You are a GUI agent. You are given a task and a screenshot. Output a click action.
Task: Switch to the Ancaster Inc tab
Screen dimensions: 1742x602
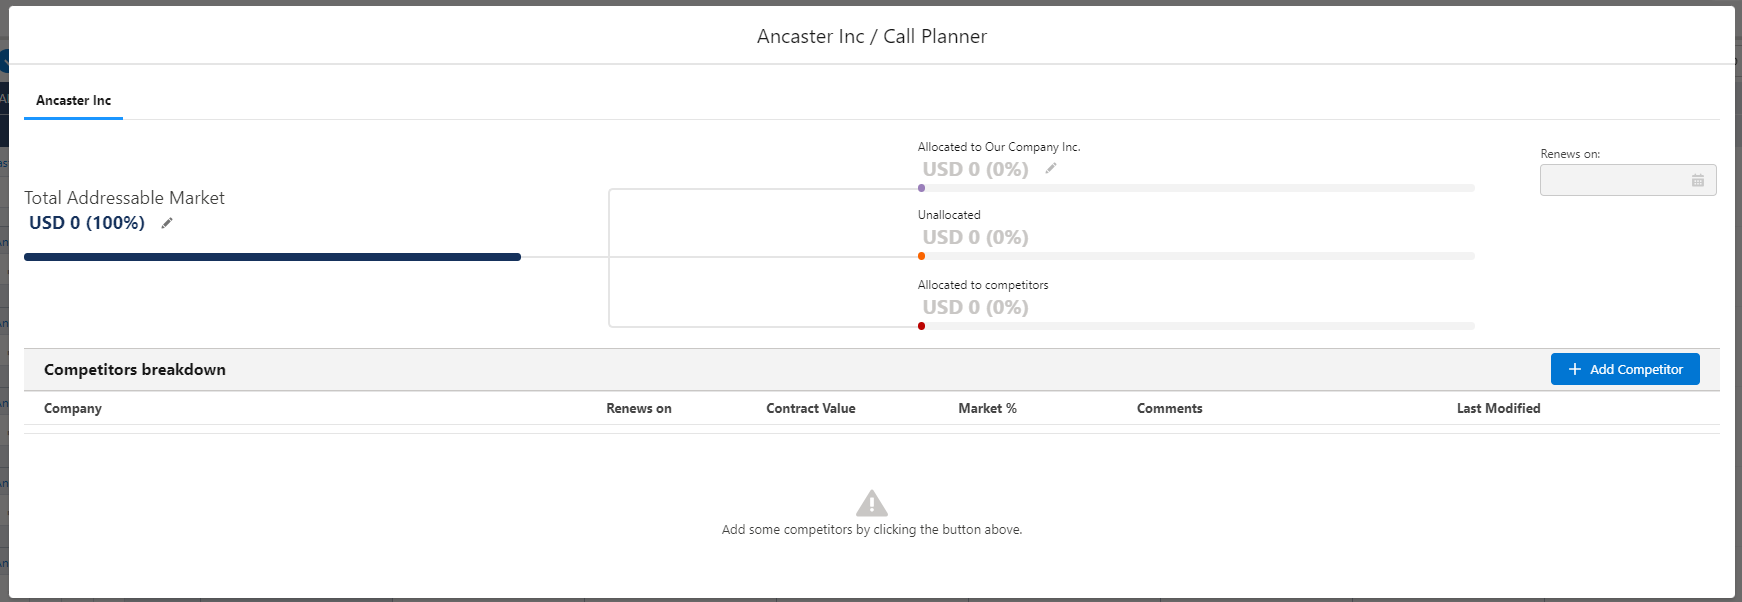point(73,101)
